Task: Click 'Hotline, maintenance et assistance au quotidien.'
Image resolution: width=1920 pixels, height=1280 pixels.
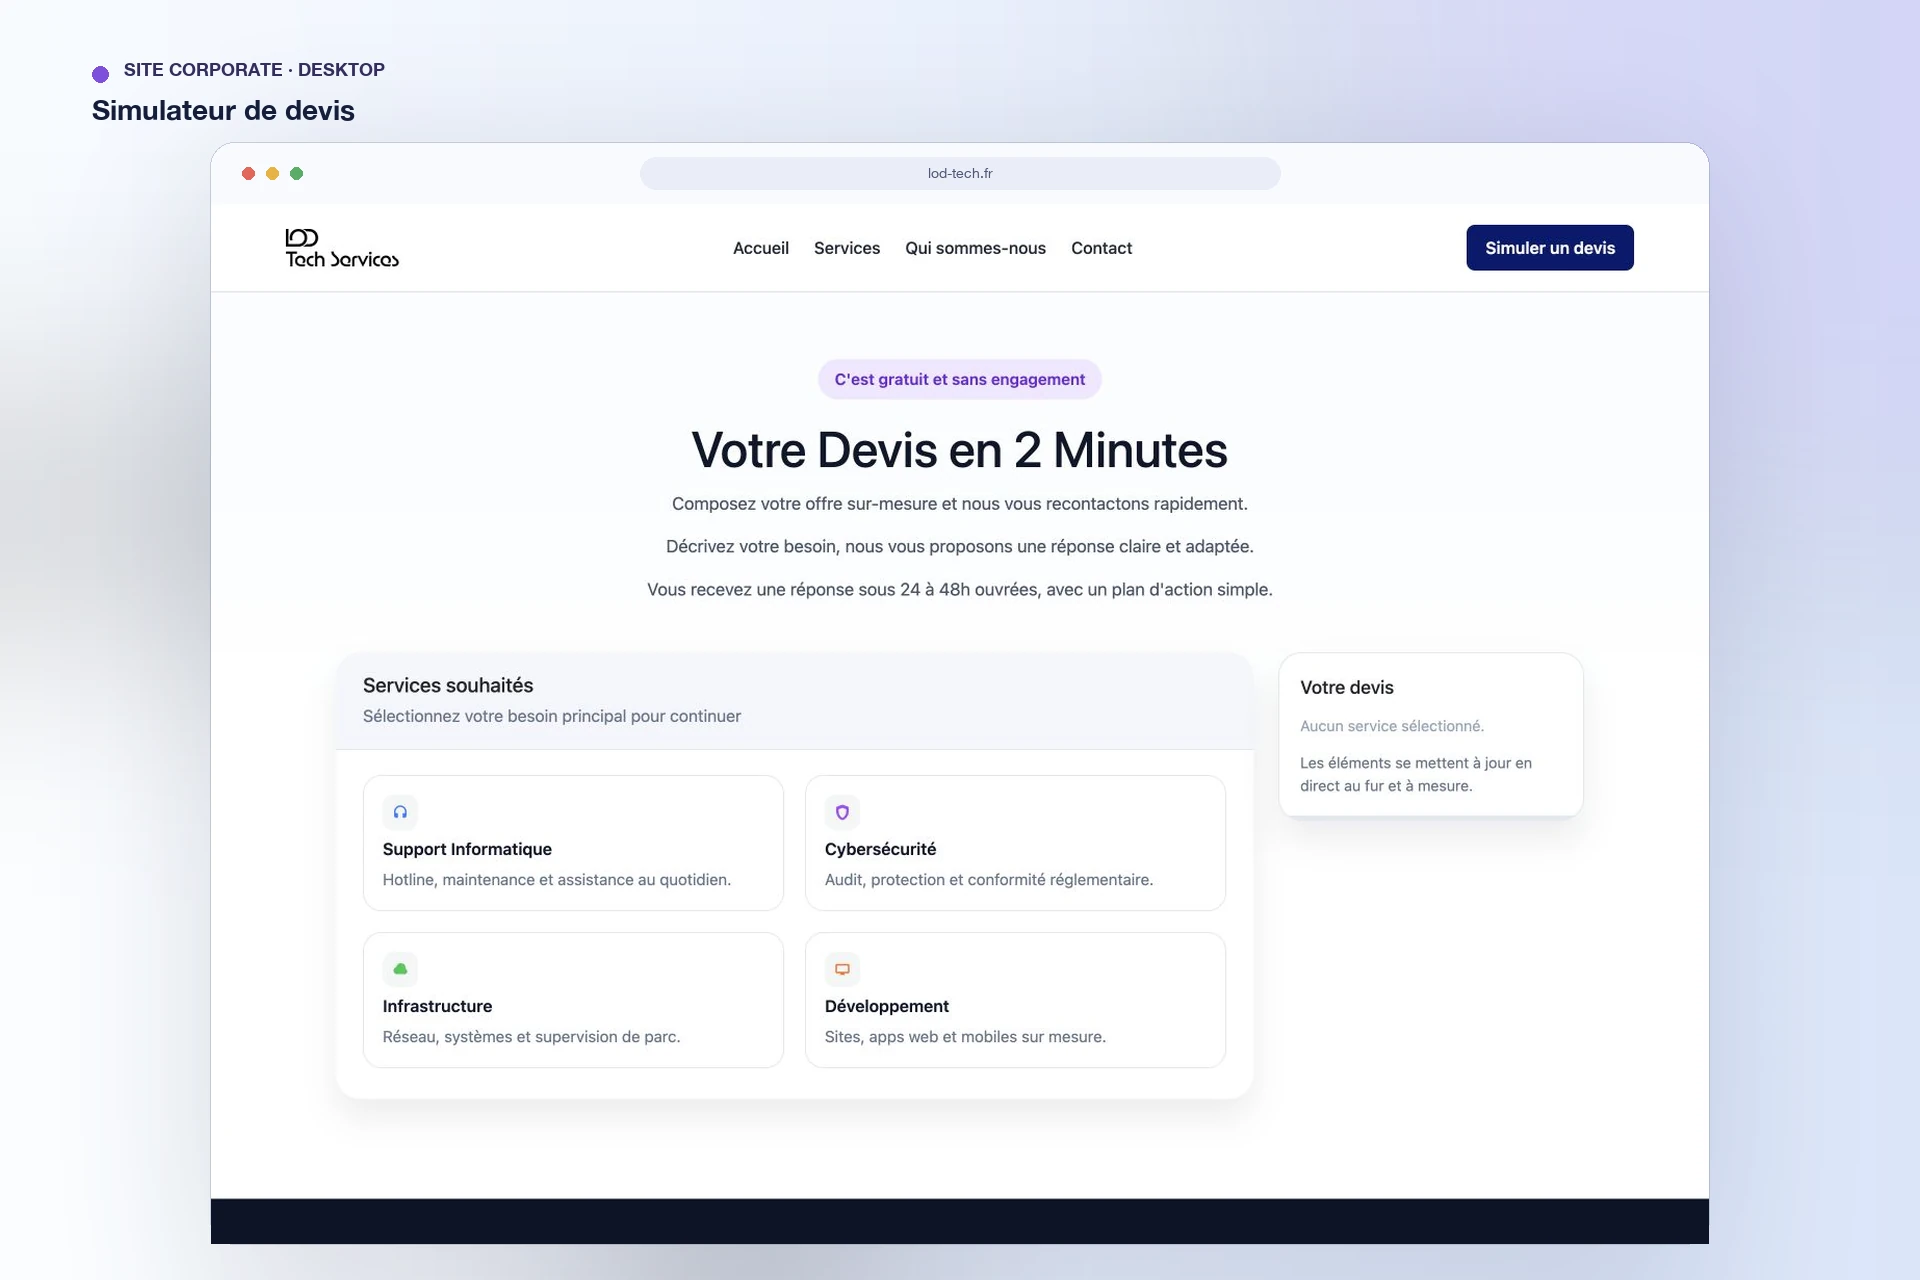Action: (x=557, y=880)
